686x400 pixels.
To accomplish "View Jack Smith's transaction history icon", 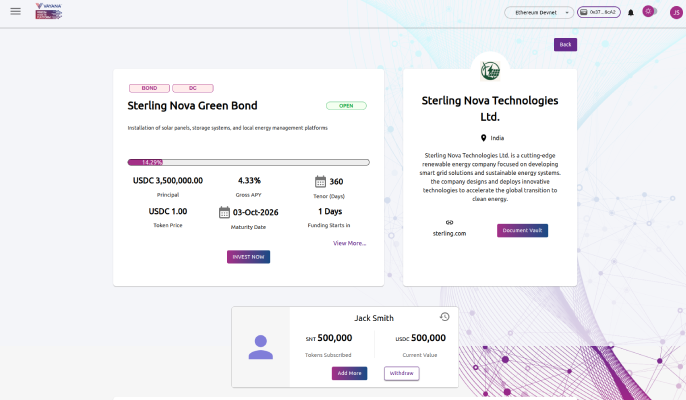I will [445, 317].
